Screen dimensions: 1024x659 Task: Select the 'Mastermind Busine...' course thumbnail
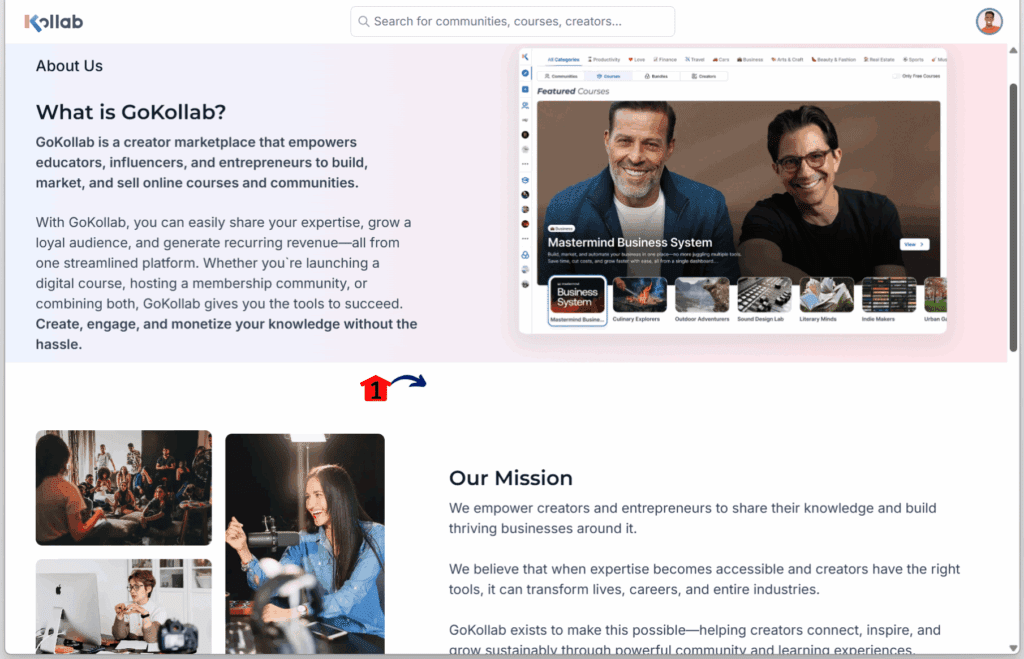click(x=577, y=300)
